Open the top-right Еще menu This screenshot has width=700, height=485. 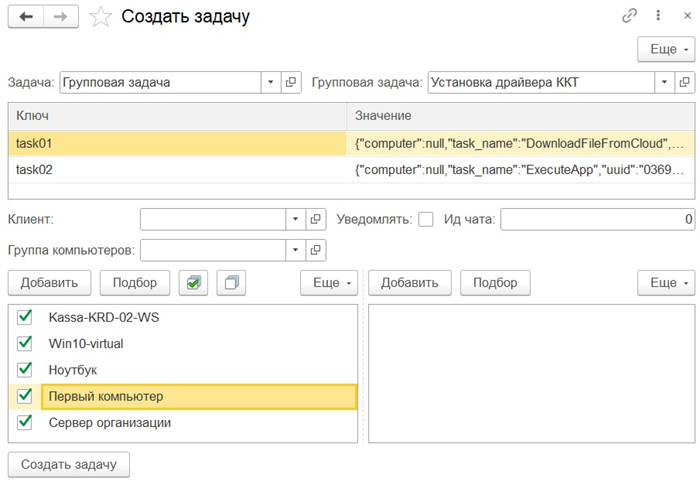tap(665, 48)
